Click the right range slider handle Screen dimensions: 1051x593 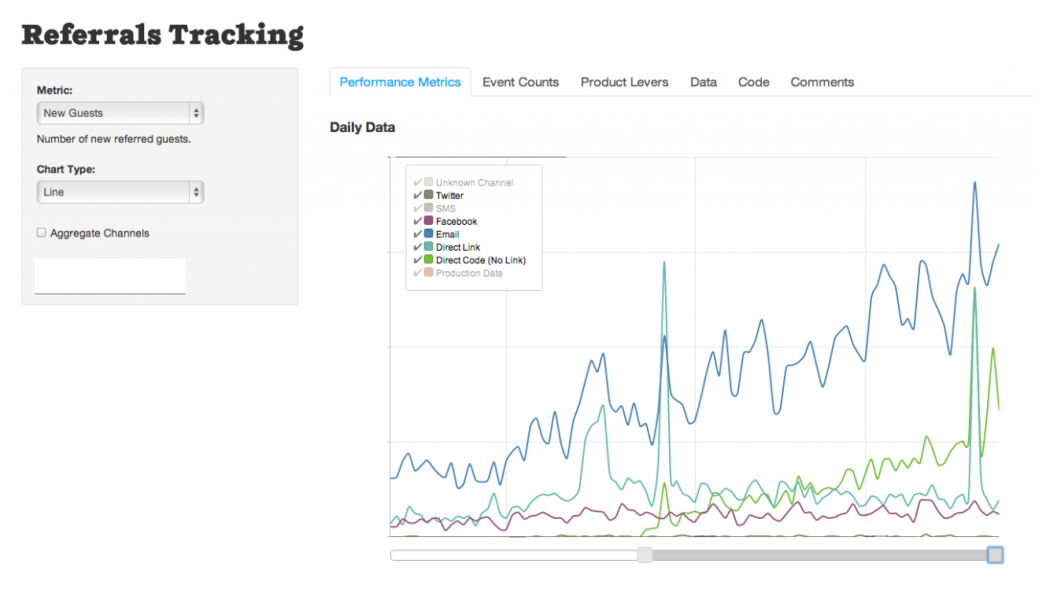(995, 555)
